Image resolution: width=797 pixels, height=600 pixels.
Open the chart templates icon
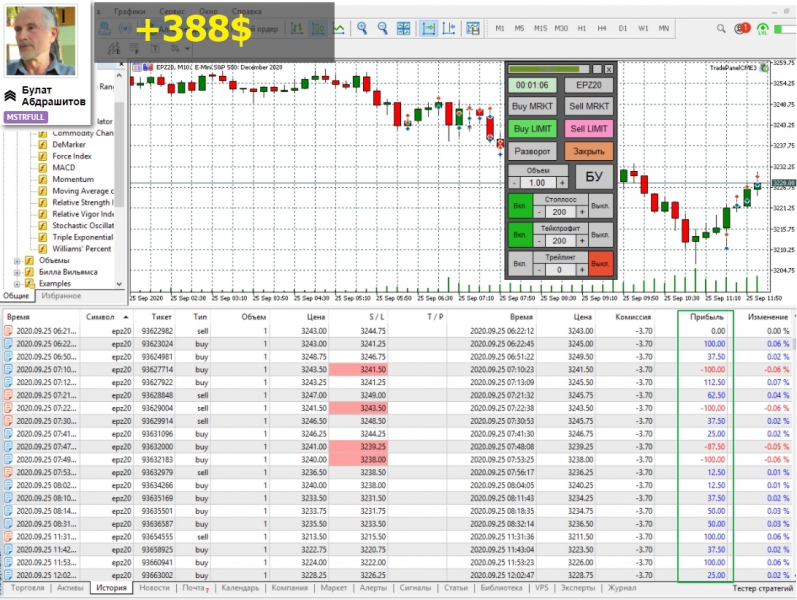tap(473, 28)
